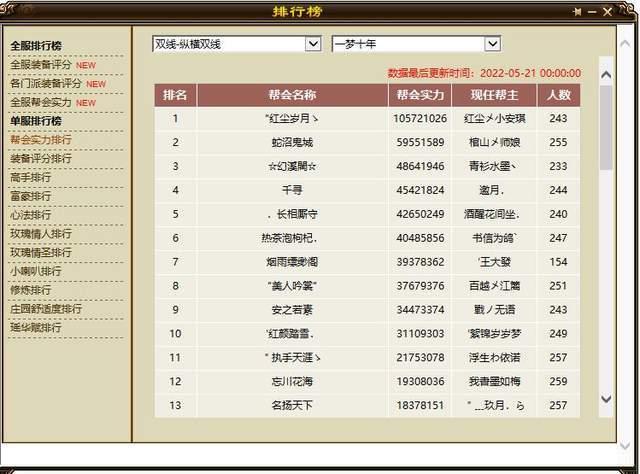Click the outer window scroll-up arrow
The width and height of the screenshot is (640, 474).
pyautogui.click(x=625, y=43)
